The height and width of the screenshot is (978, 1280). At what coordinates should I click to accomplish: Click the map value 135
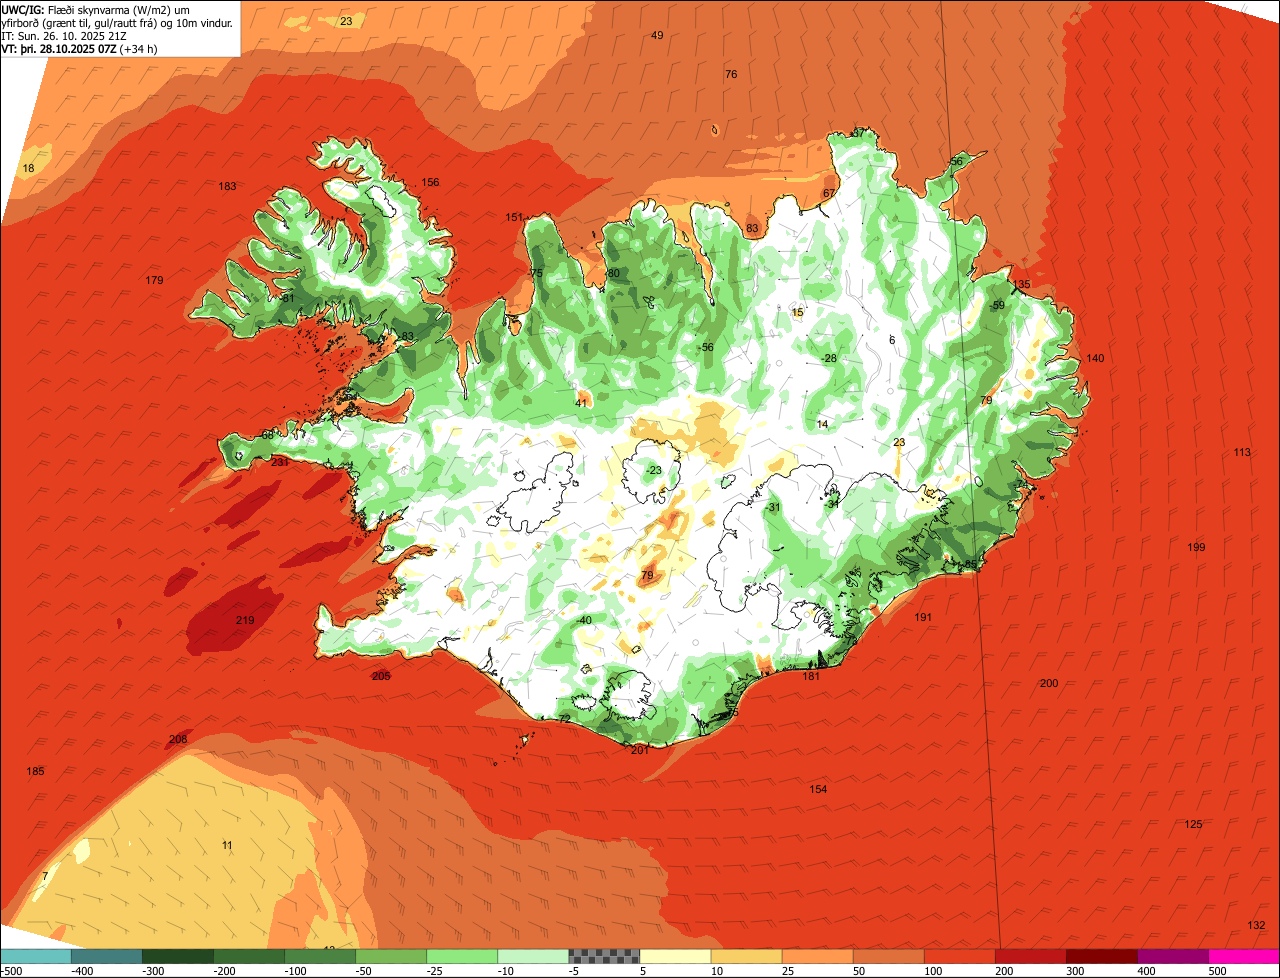(x=1021, y=285)
